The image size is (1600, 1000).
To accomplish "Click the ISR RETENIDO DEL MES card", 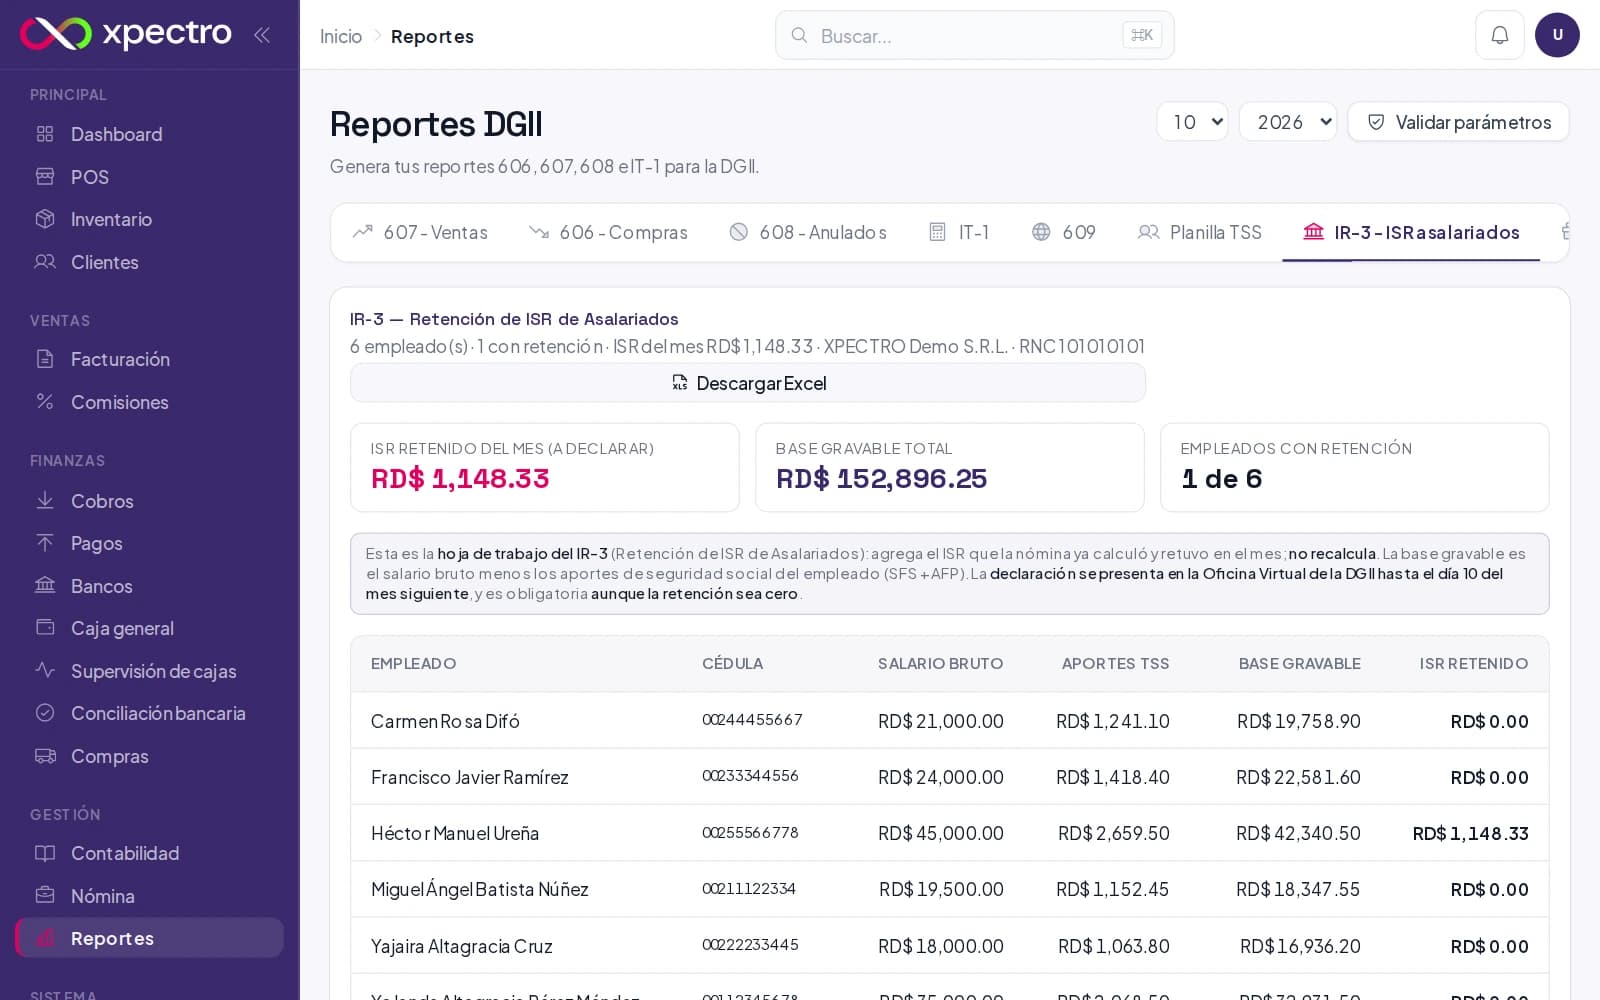I will tap(545, 467).
